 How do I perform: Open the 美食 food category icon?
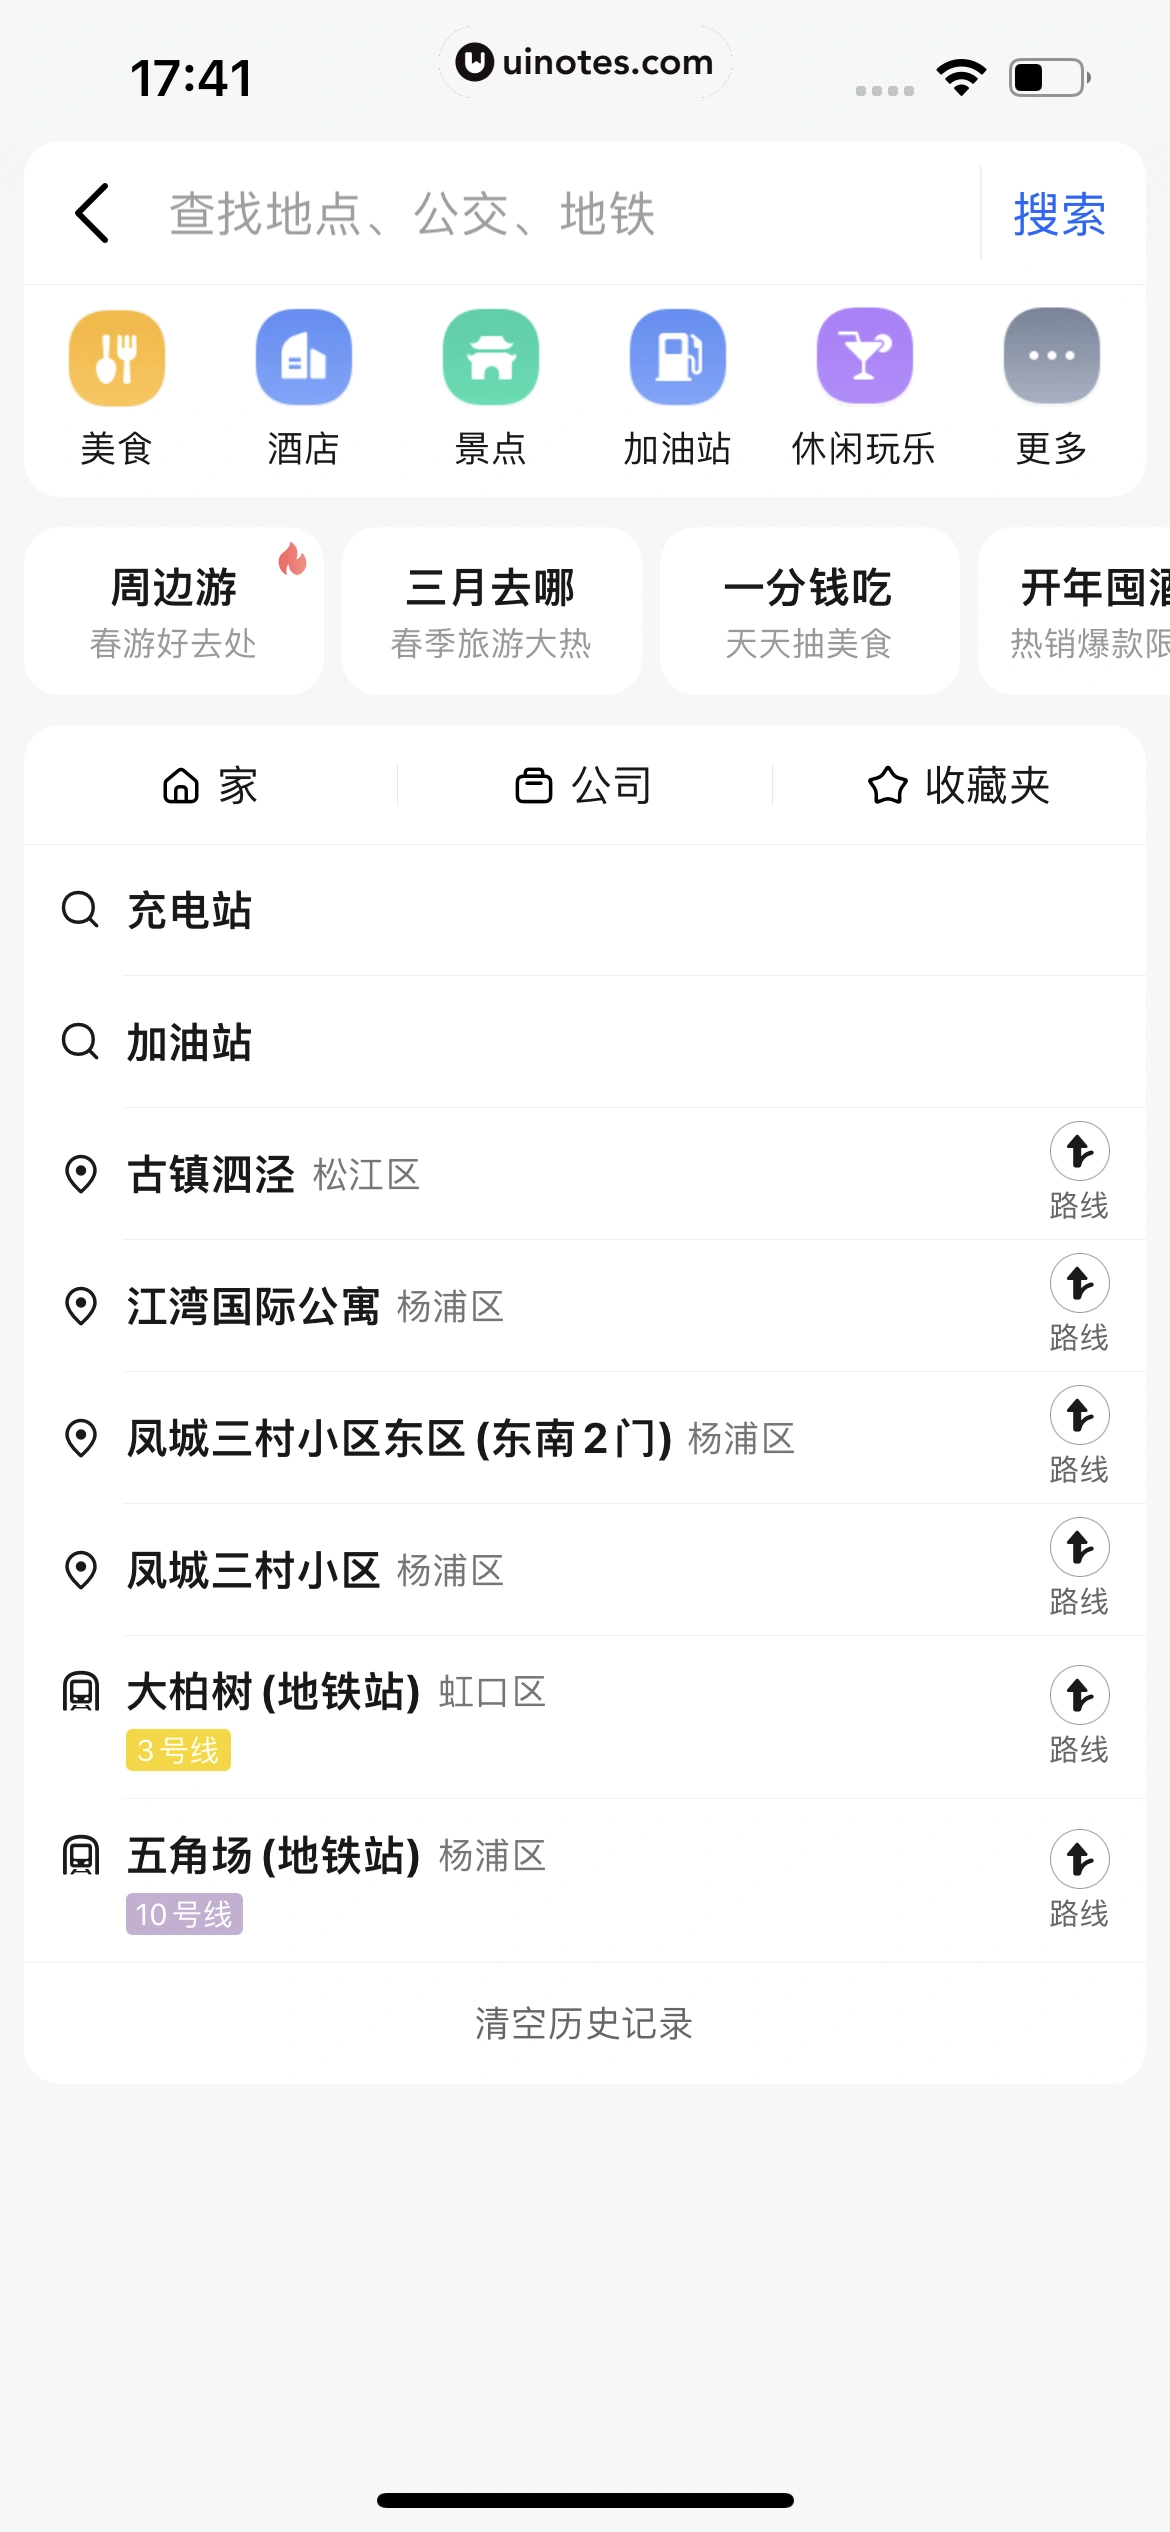click(x=116, y=358)
